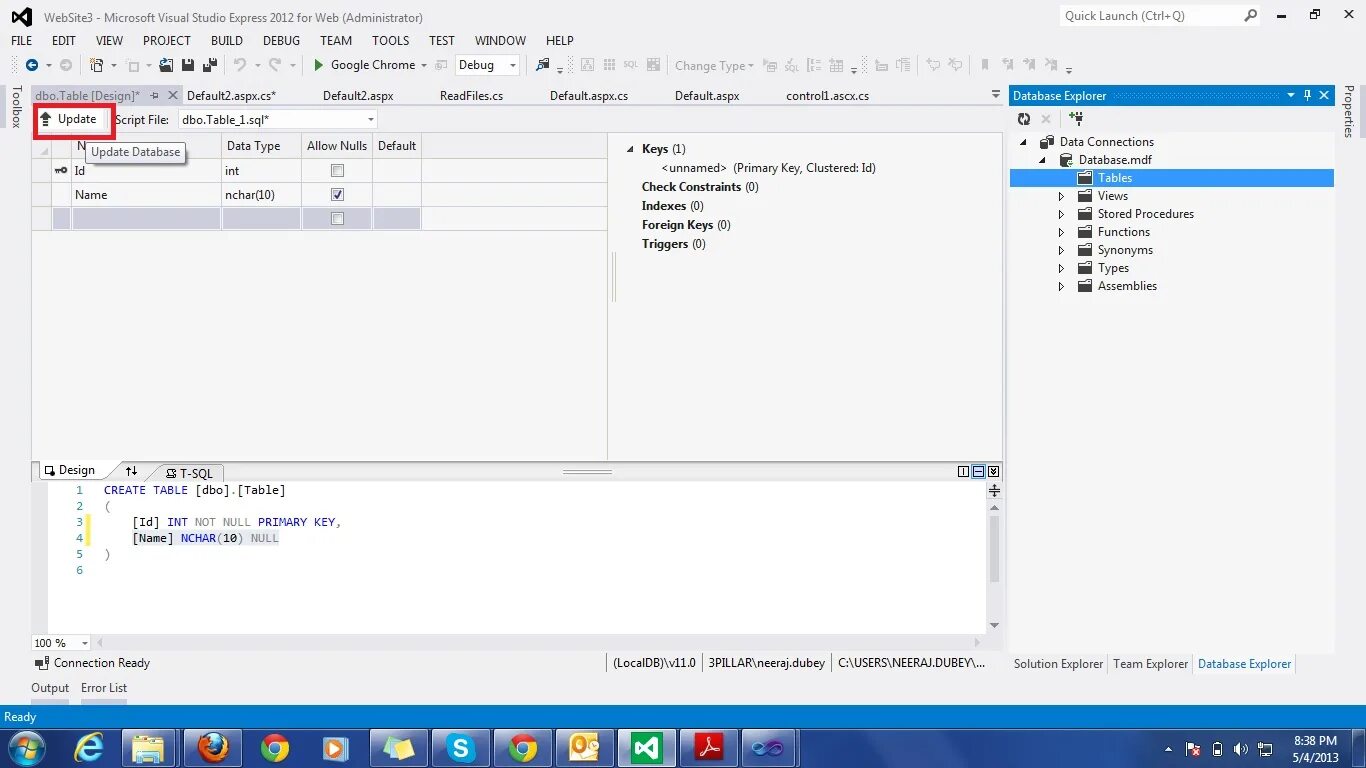Toggle Allow Nulls in the empty row
This screenshot has width=1366, height=768.
[337, 219]
